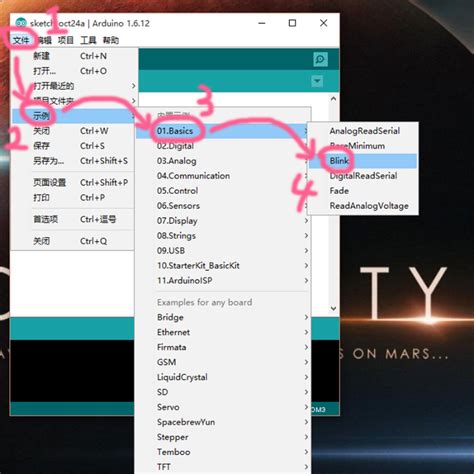474x474 pixels.
Task: Expand 08.Strings examples submenu
Action: [x=223, y=236]
